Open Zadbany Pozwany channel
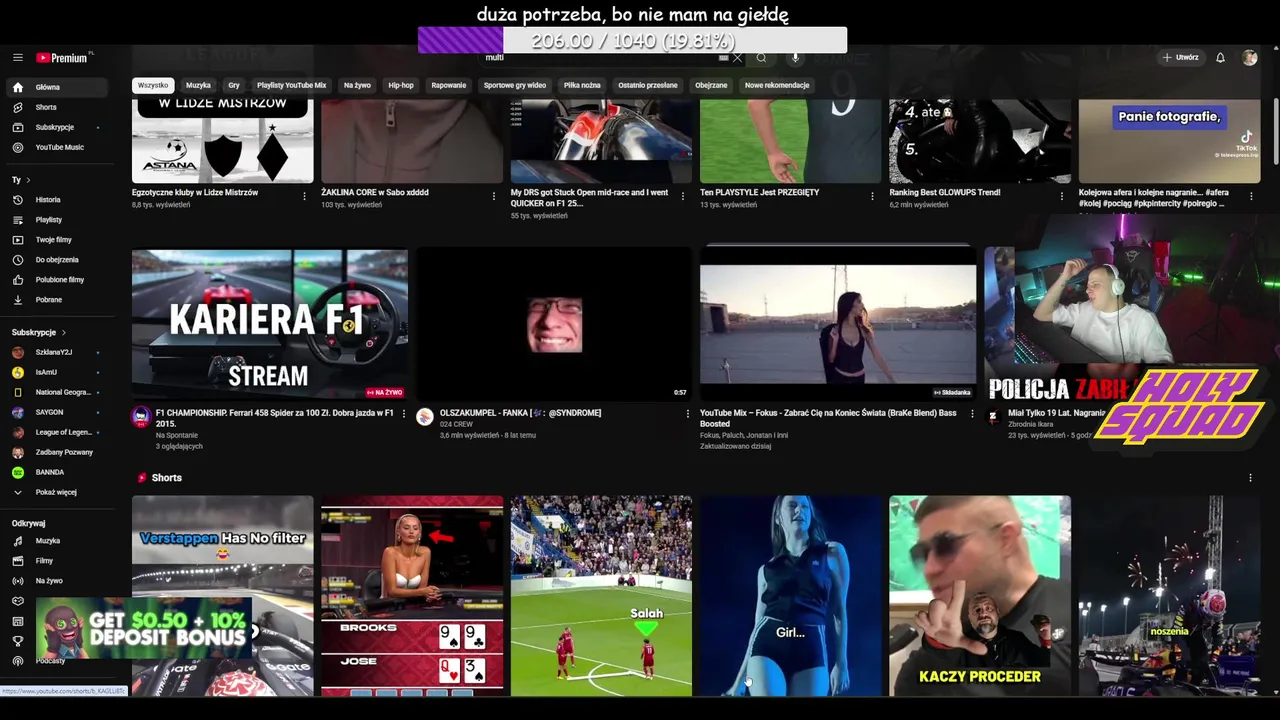This screenshot has height=720, width=1280. [x=57, y=452]
